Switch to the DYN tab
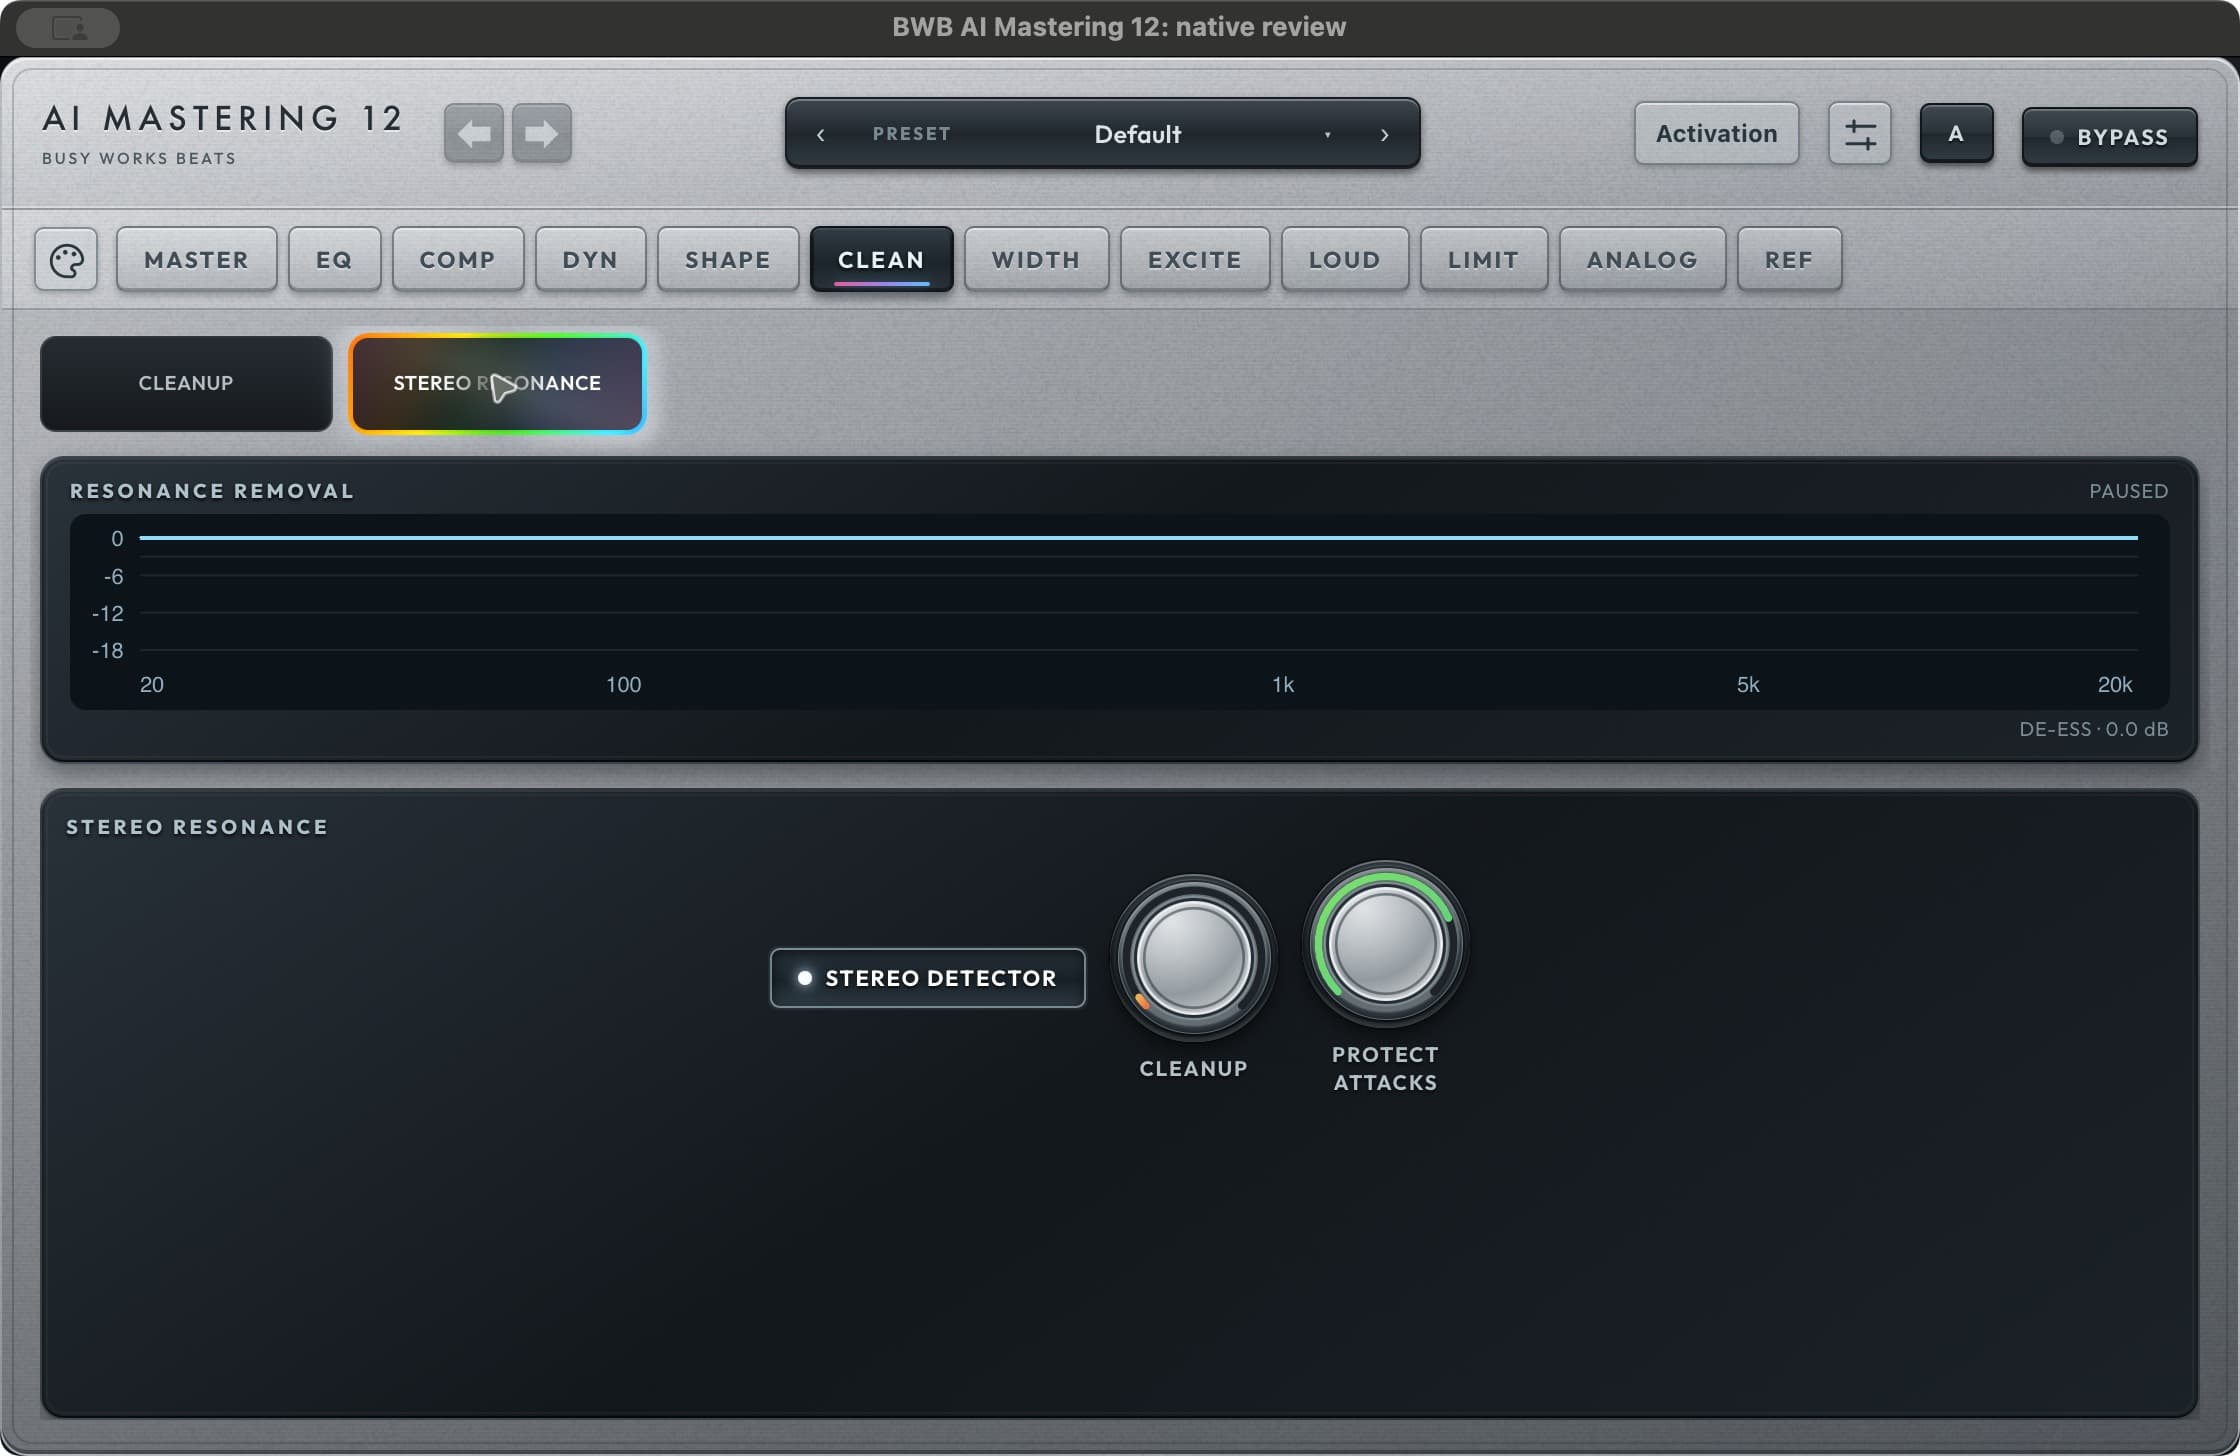2240x1456 pixels. 590,260
